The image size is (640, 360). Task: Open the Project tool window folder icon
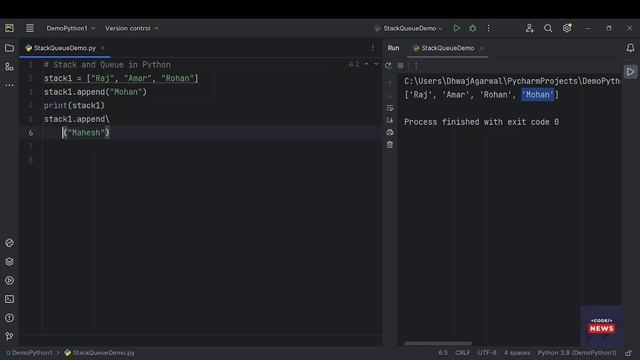coord(9,48)
